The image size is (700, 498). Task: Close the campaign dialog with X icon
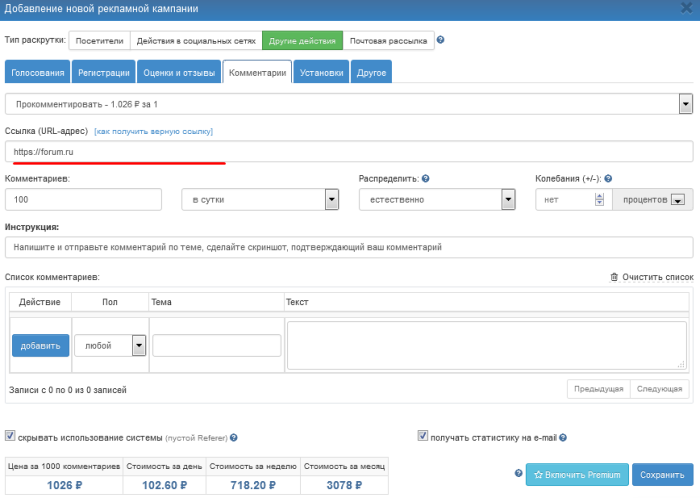tap(685, 8)
